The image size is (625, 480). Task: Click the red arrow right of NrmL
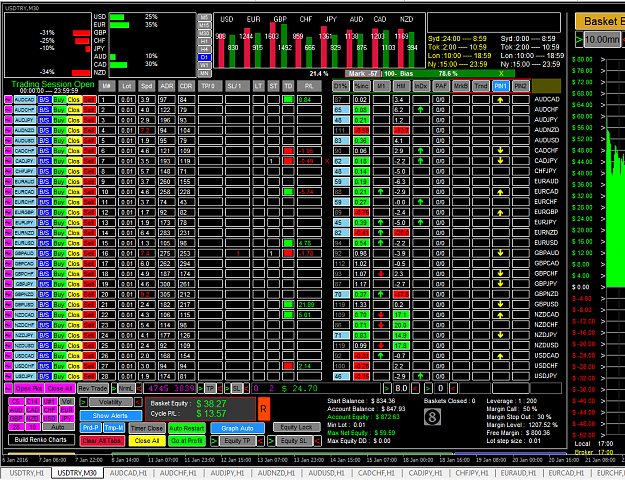tap(139, 388)
